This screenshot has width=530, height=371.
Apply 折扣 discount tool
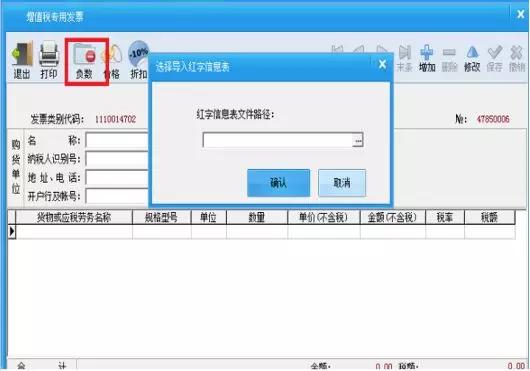coord(139,60)
